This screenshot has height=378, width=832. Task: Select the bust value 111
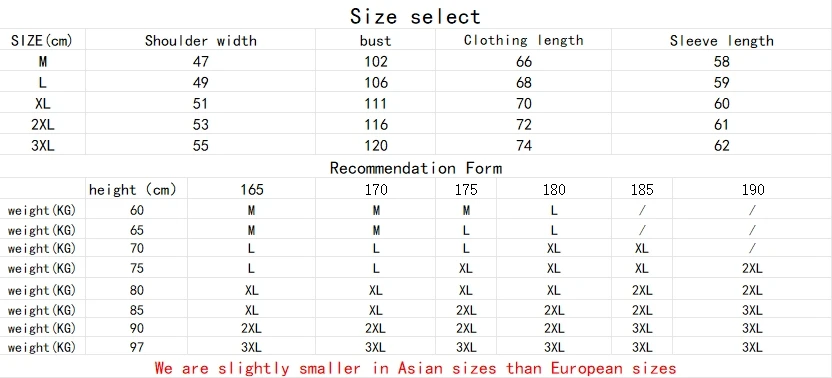click(376, 104)
